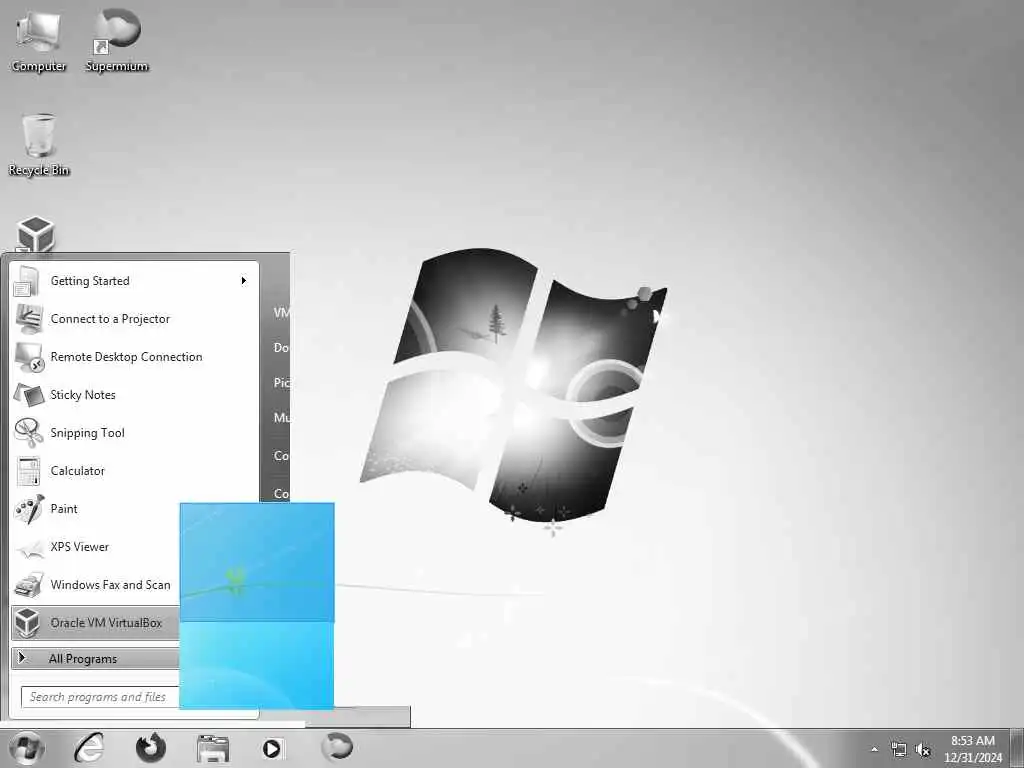Select the VirtualBox cube desktop icon
The width and height of the screenshot is (1024, 768).
35,234
